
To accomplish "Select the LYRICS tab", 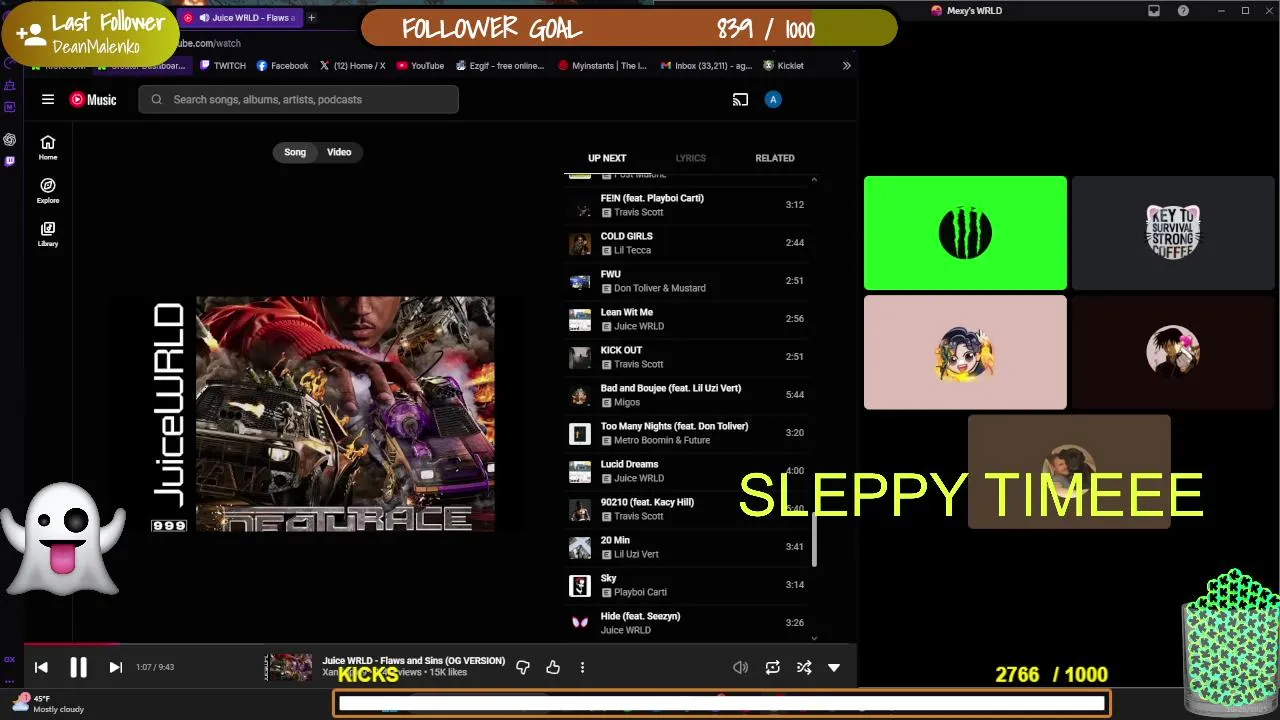I will (x=690, y=158).
